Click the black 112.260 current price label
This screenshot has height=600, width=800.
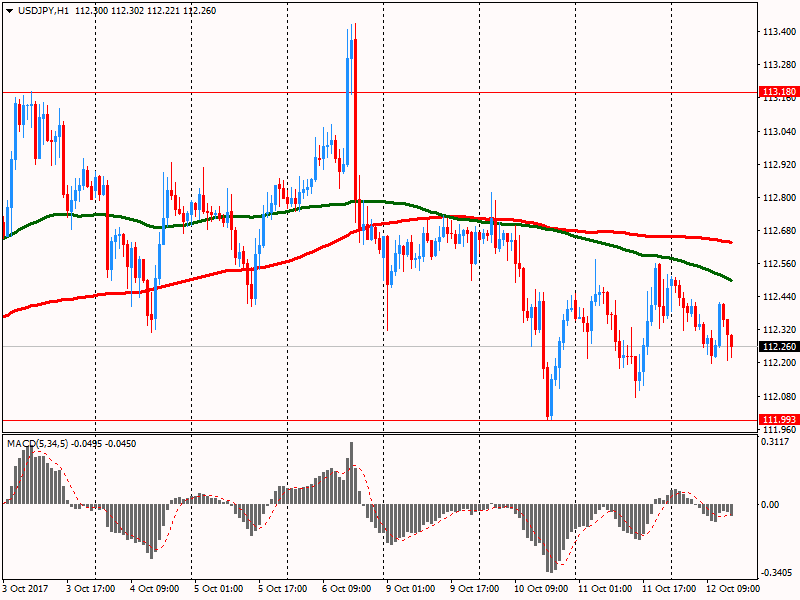pyautogui.click(x=779, y=346)
